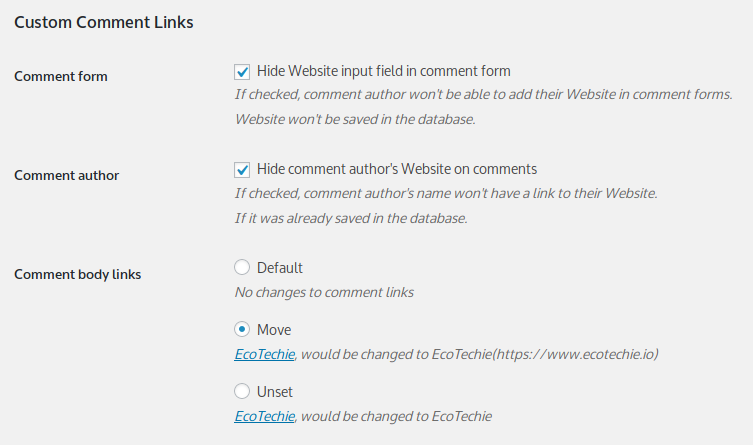Click the 'Comment form' row label
Screen dimensions: 753x445
point(61,76)
